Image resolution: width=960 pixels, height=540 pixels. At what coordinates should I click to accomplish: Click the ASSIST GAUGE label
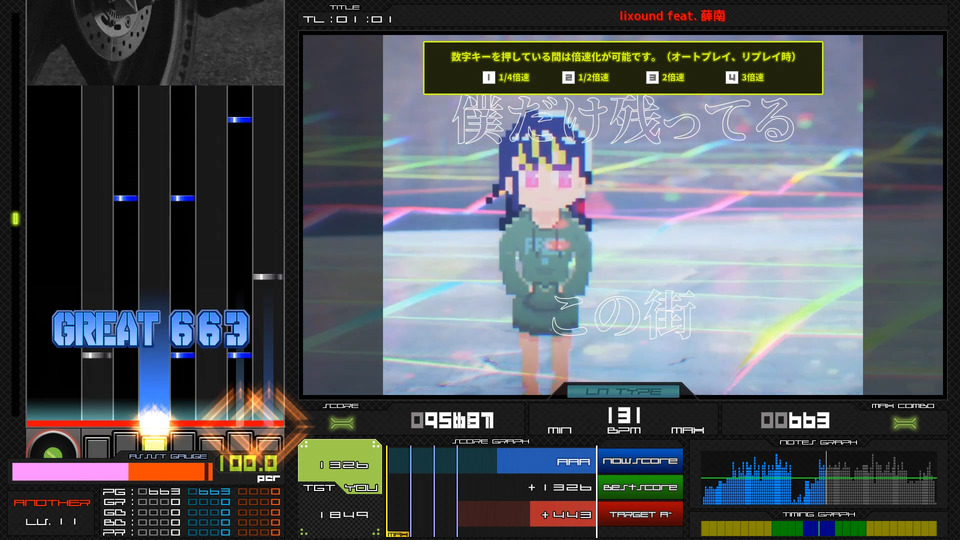coord(168,457)
